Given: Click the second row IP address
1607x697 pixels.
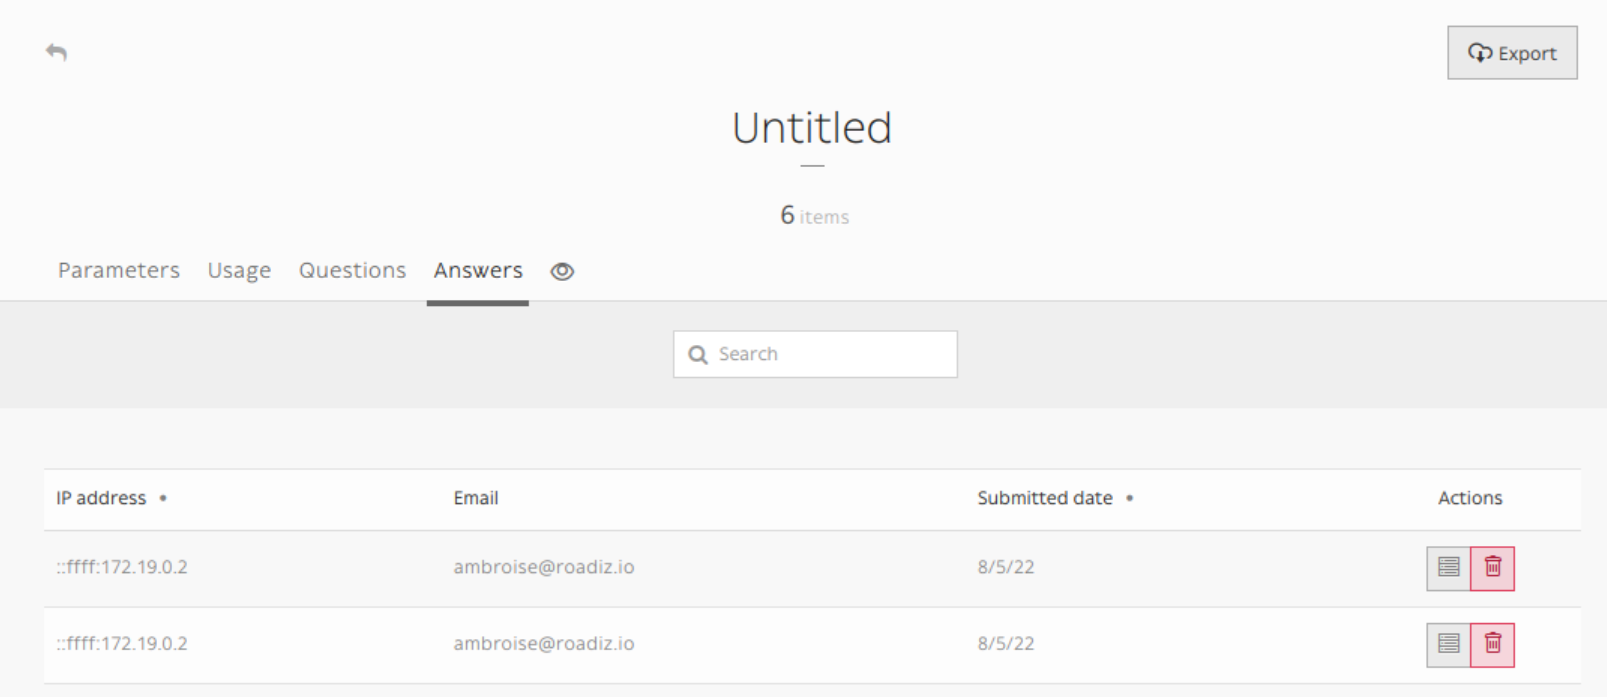Looking at the screenshot, I should [122, 643].
